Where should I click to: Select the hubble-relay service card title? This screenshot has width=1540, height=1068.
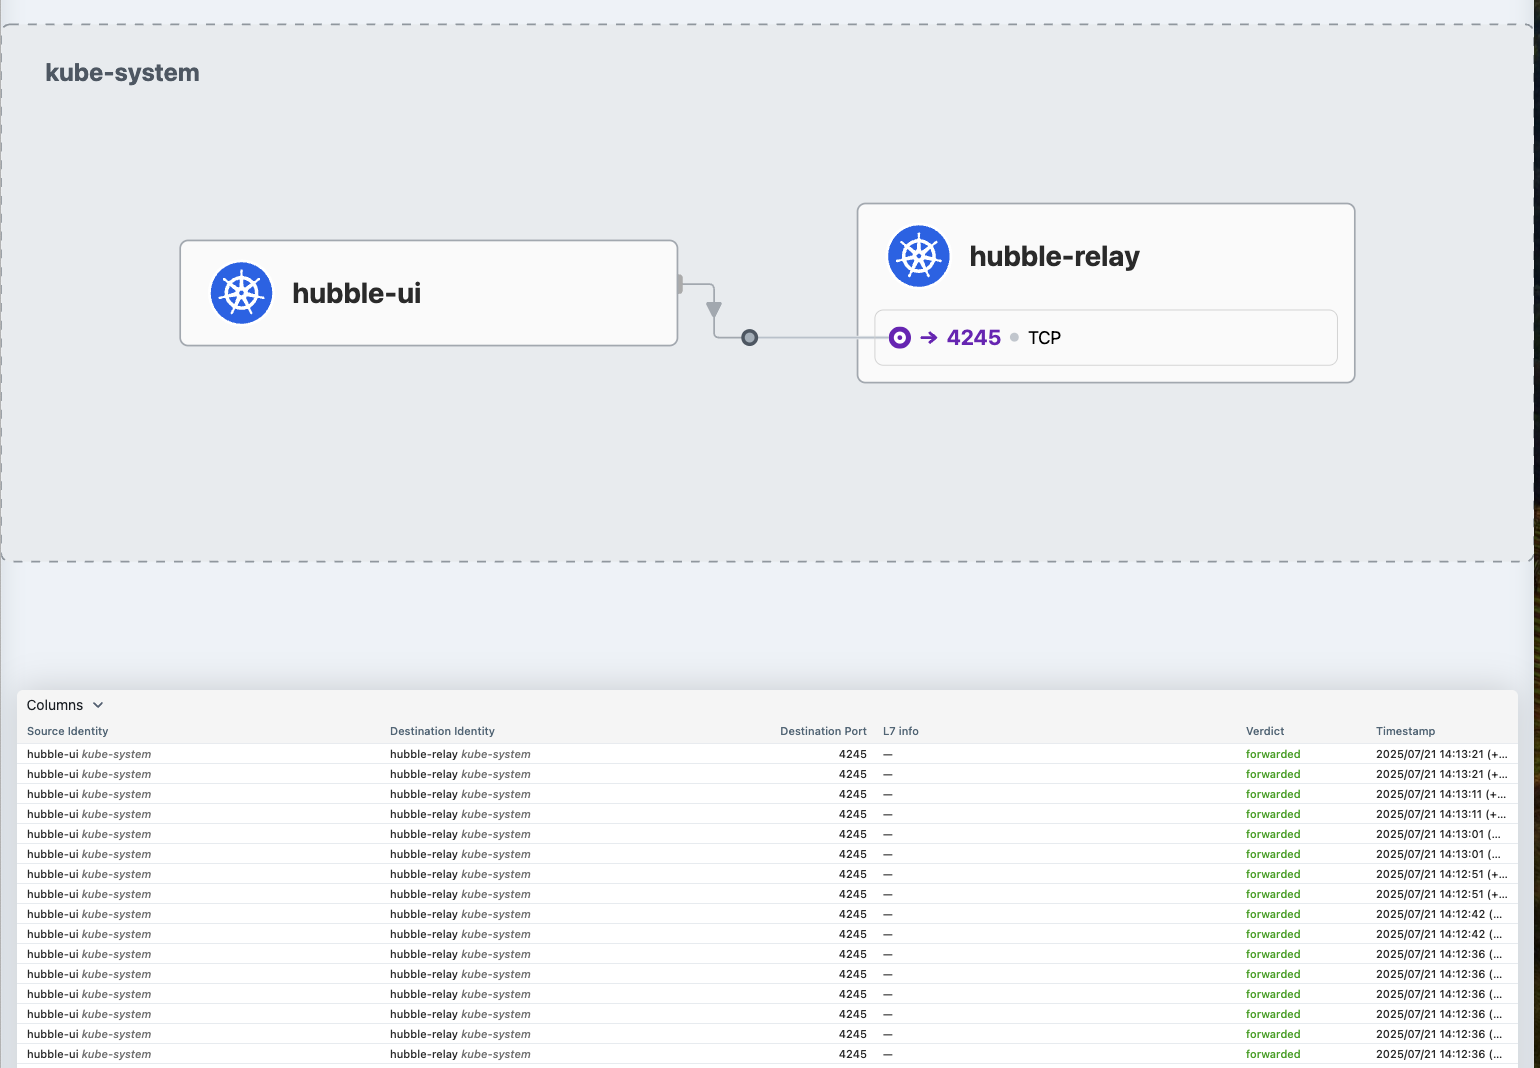[x=1054, y=256]
